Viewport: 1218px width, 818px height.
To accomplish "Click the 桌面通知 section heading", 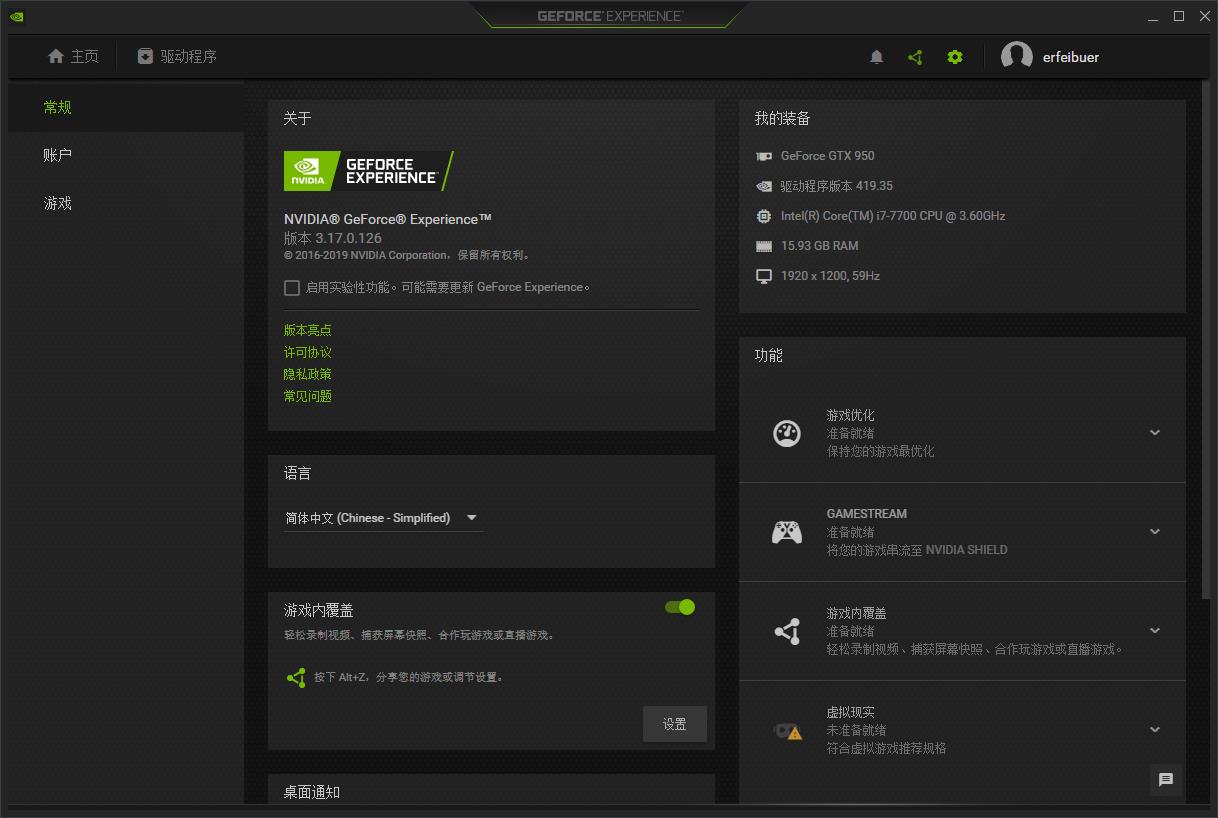I will 312,792.
